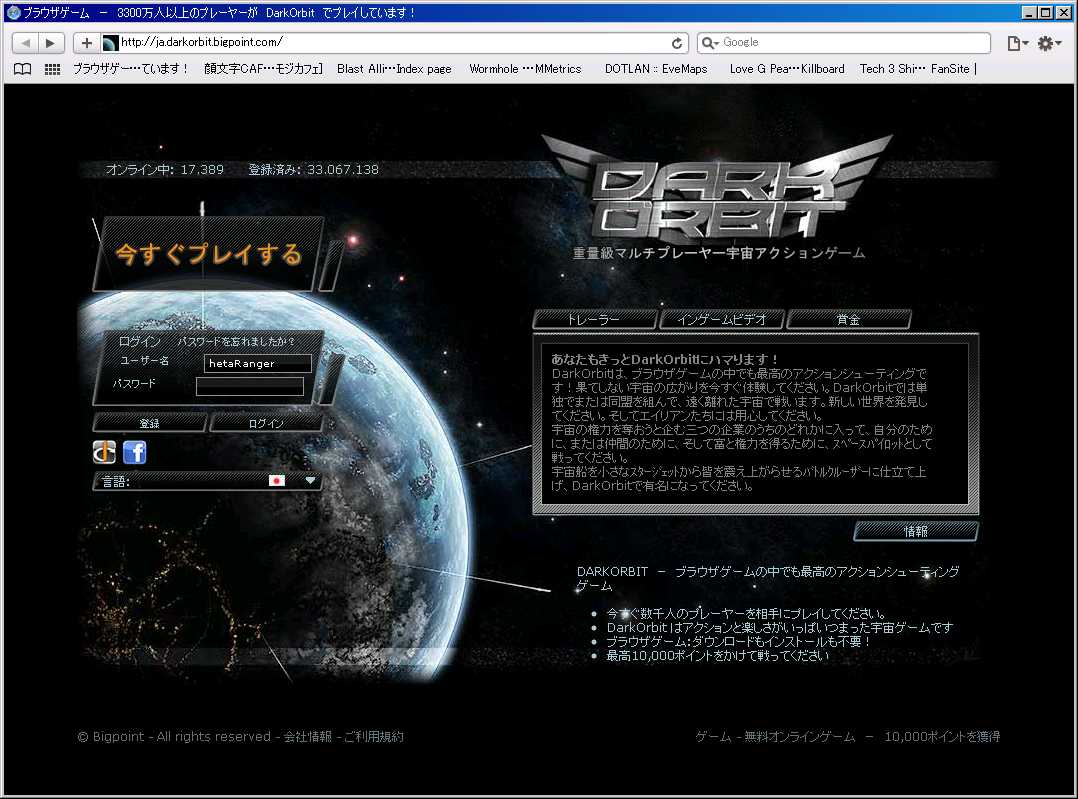Screen dimensions: 1078x799
Task: Click the heading あなたもきっとDarkOrbitにハマります！
Action: [x=665, y=359]
